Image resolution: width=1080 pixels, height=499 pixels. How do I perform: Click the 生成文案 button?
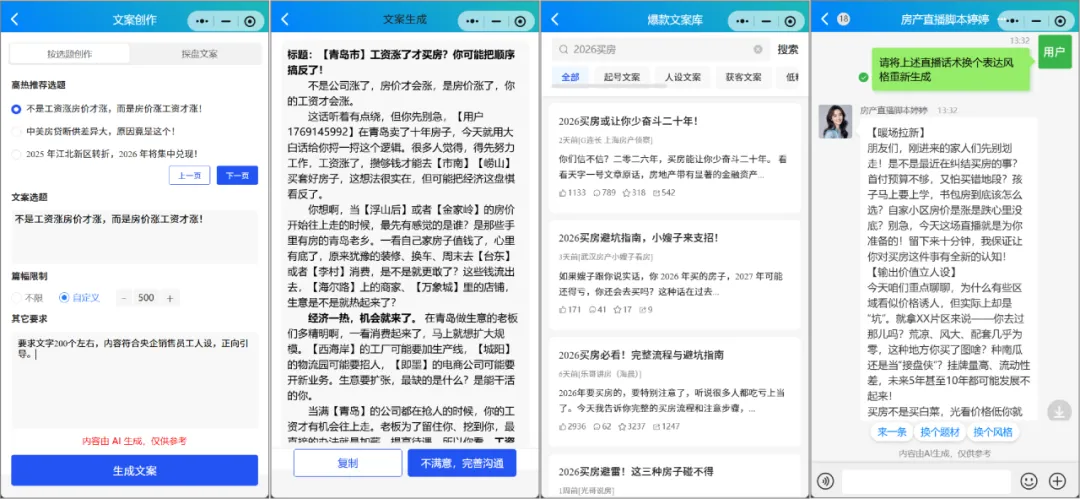click(134, 471)
